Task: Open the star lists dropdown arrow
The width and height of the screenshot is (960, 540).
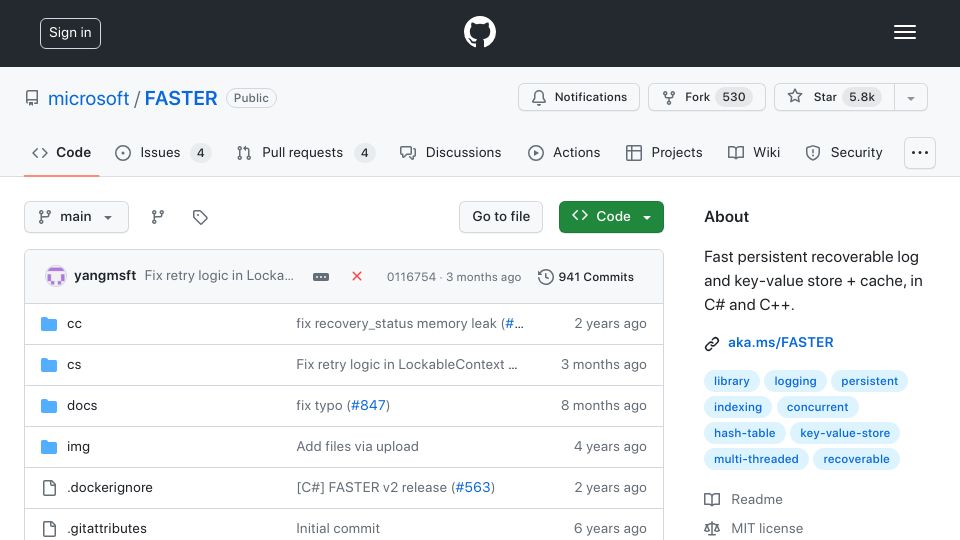Action: click(911, 98)
